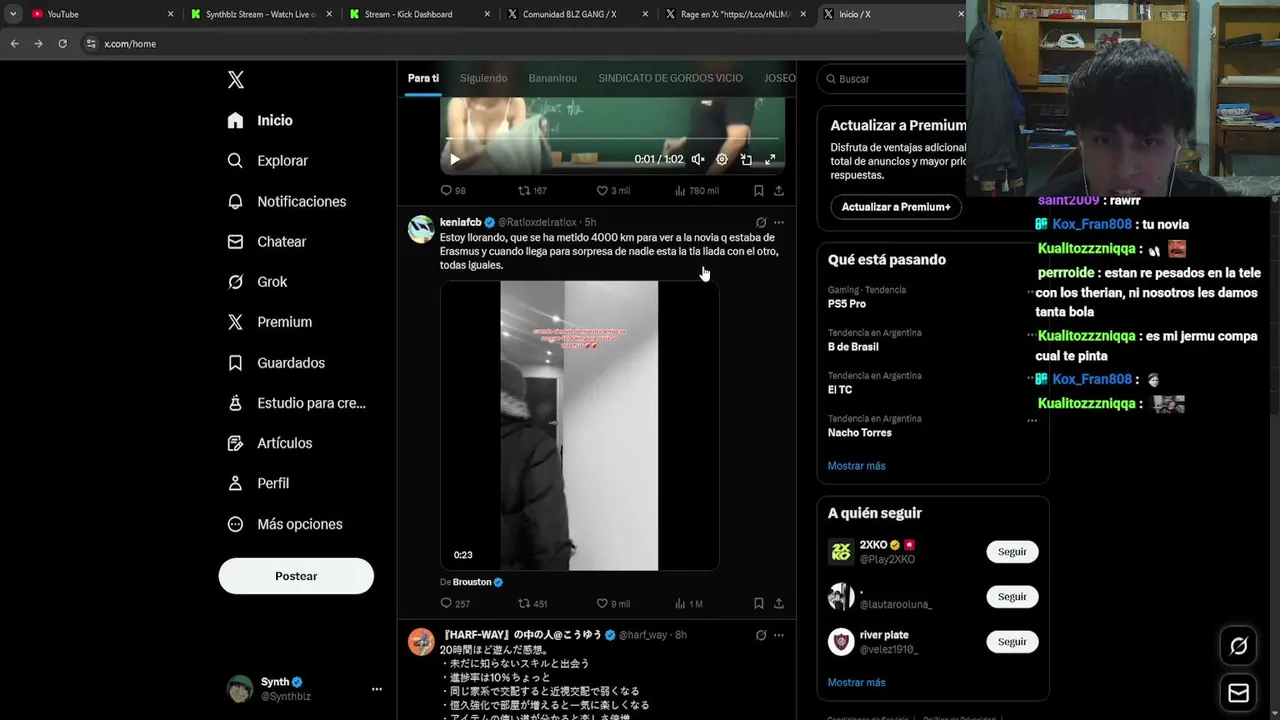Open Chatear messages
Viewport: 1280px width, 720px height.
266,242
